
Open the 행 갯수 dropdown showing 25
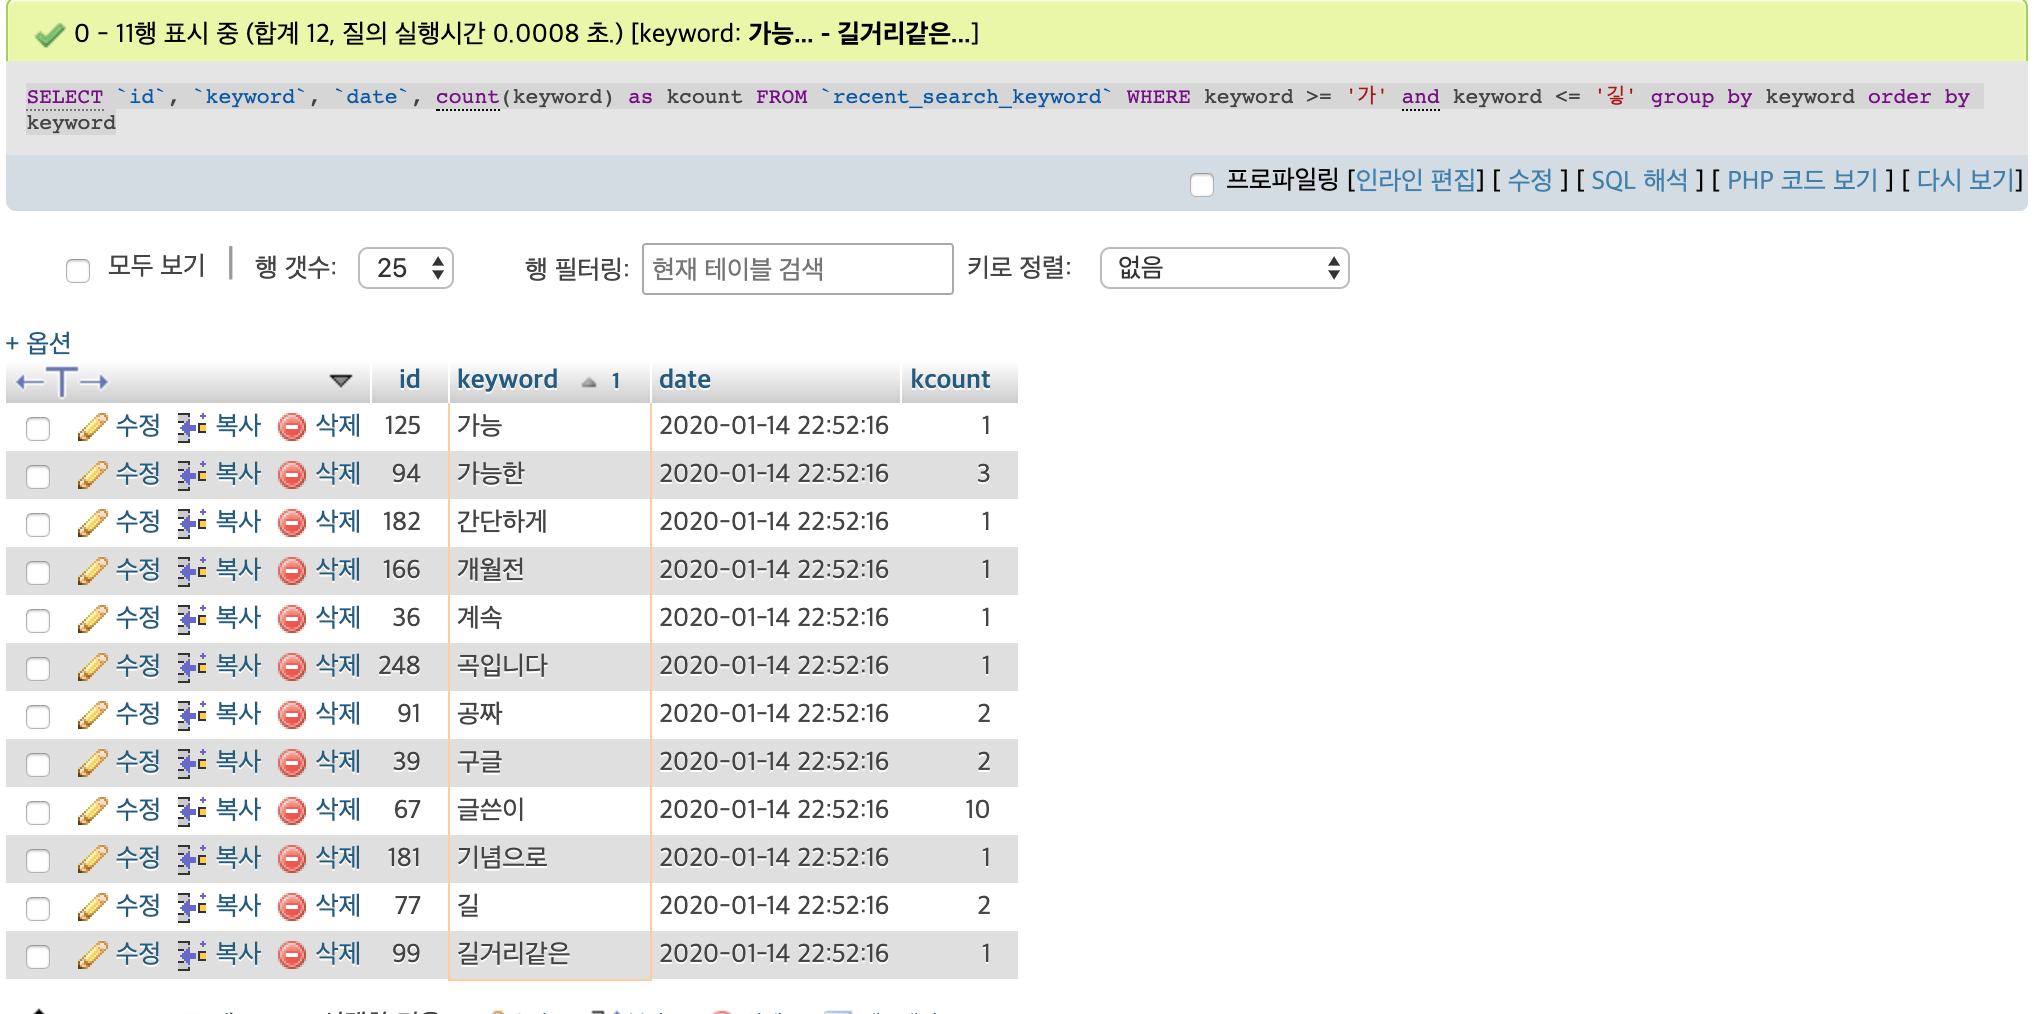(x=406, y=268)
